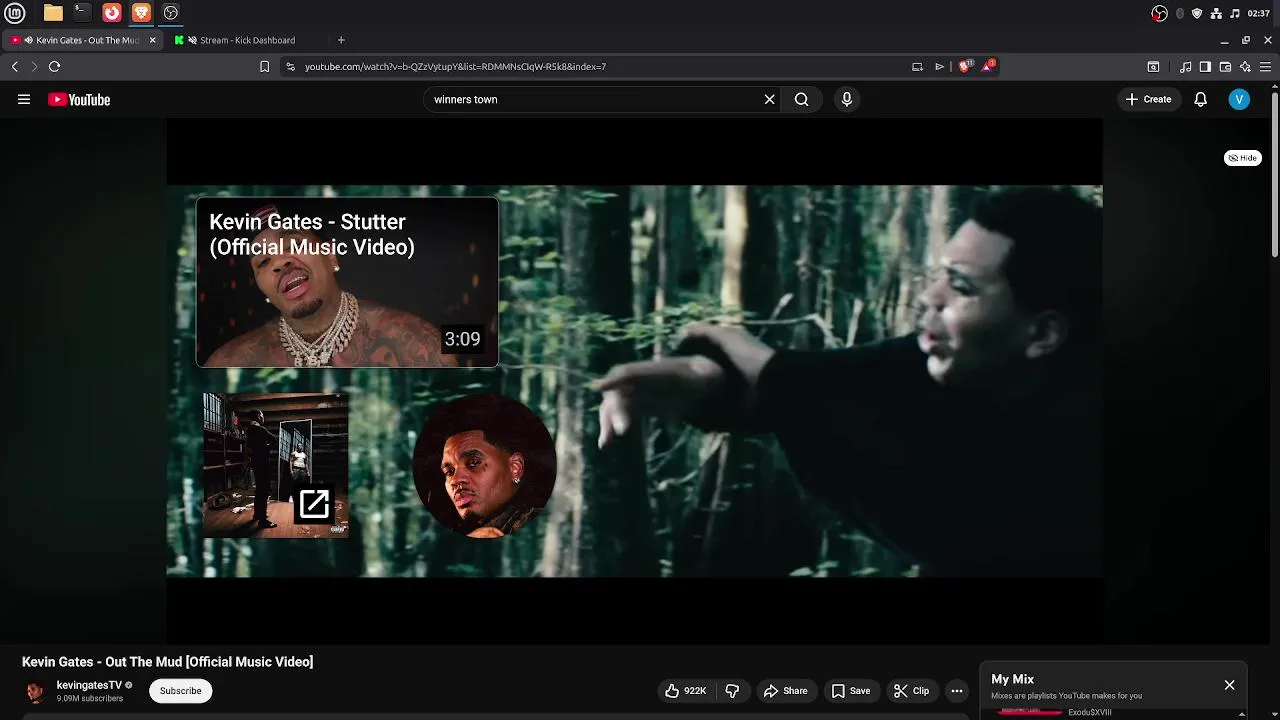Open the Files folder taskbar icon
Screen dimensions: 1280x720
[x=53, y=13]
